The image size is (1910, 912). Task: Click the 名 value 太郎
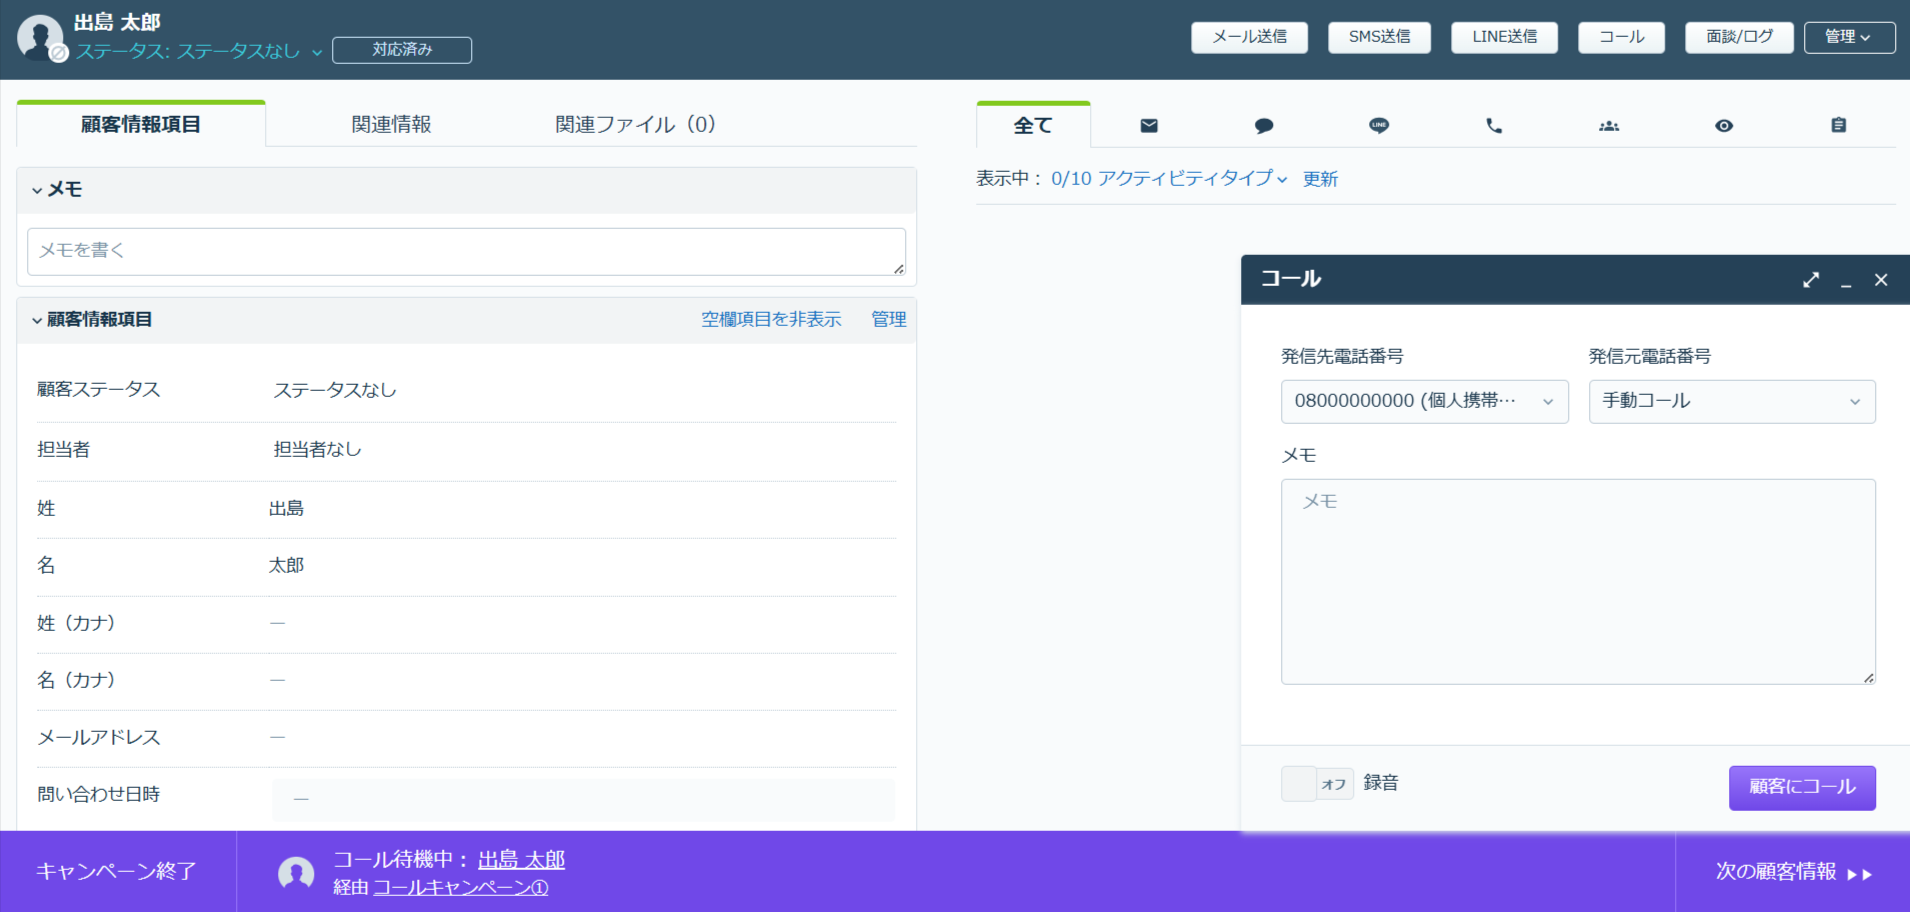coord(286,566)
